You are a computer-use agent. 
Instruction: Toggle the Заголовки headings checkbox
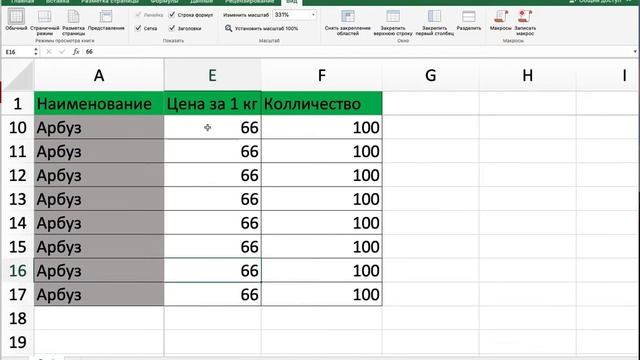pos(172,28)
